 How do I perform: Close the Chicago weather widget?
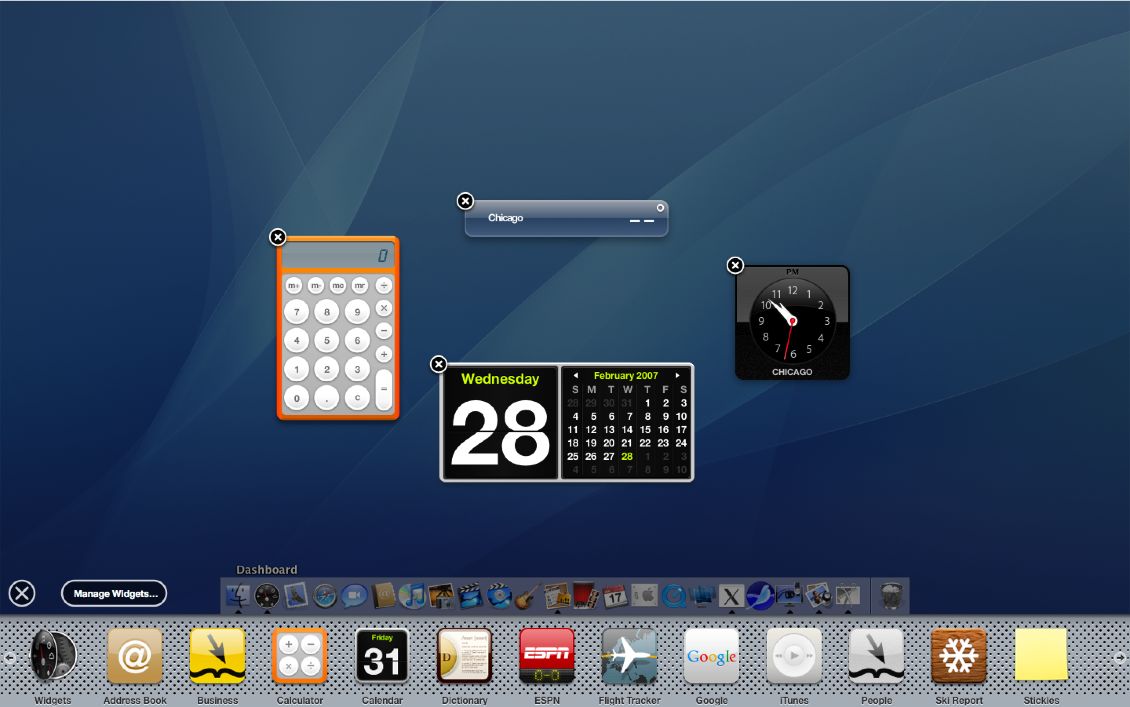coord(466,201)
